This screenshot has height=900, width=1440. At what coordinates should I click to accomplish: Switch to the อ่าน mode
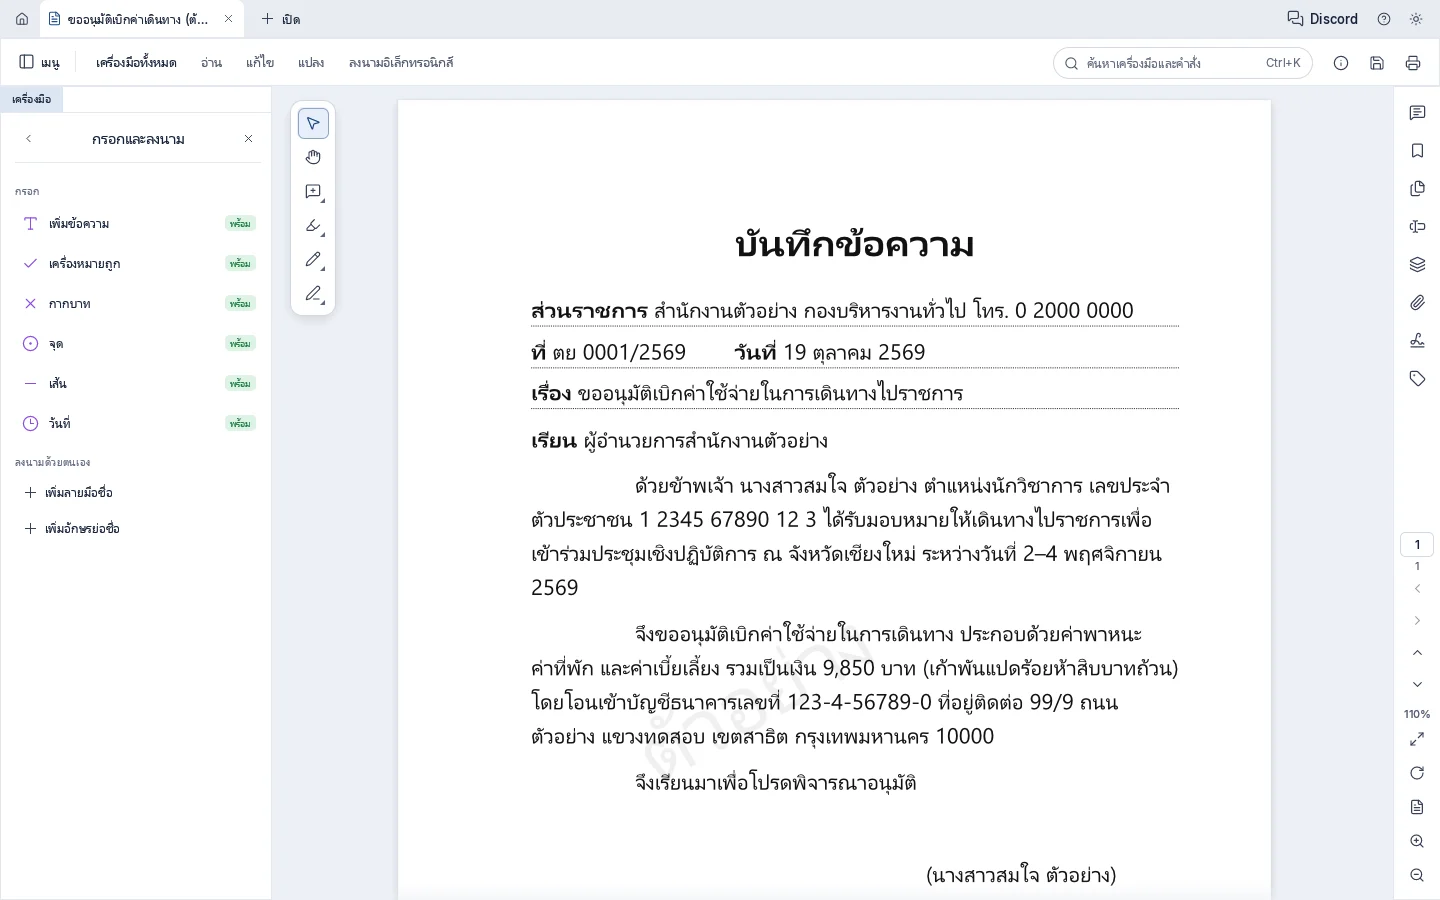point(211,62)
